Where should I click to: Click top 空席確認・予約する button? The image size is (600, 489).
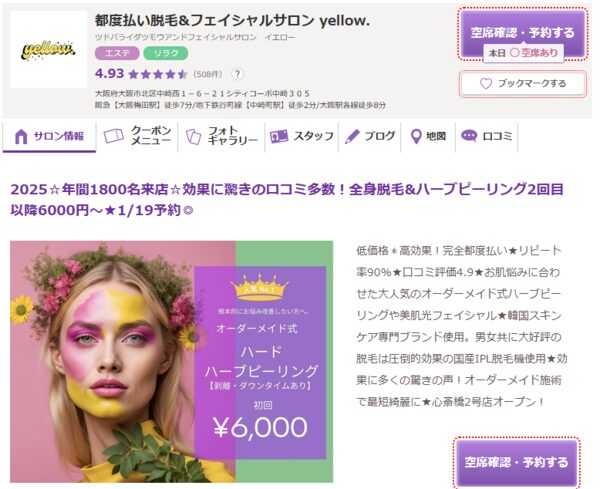[x=523, y=34]
